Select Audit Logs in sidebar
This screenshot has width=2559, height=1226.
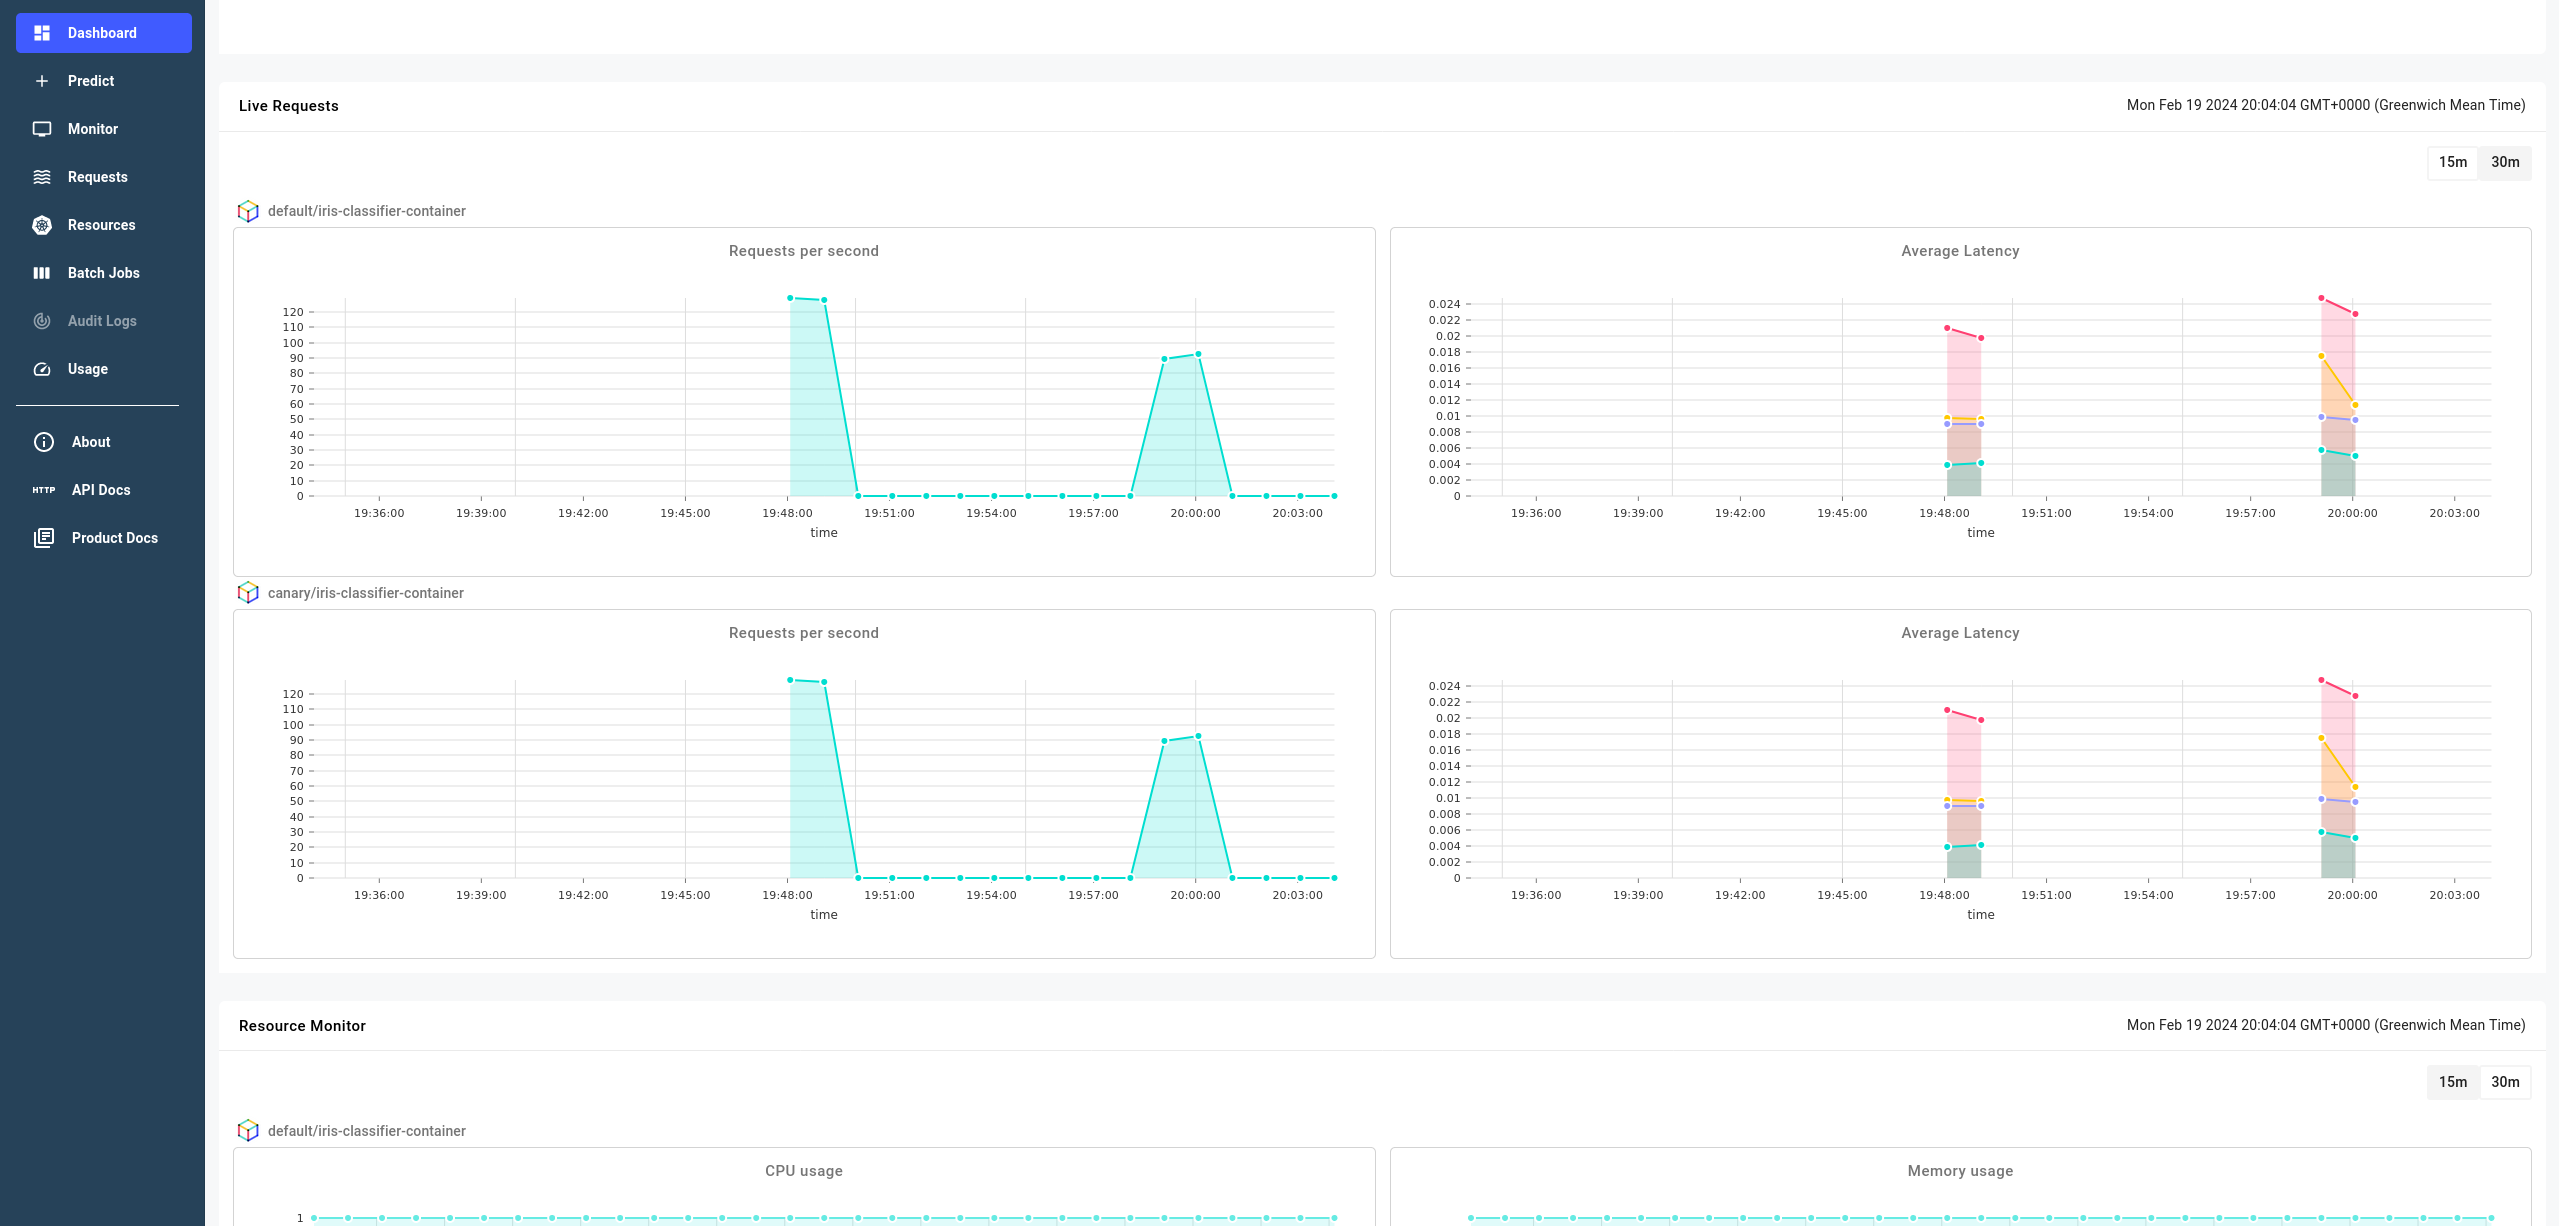[104, 321]
